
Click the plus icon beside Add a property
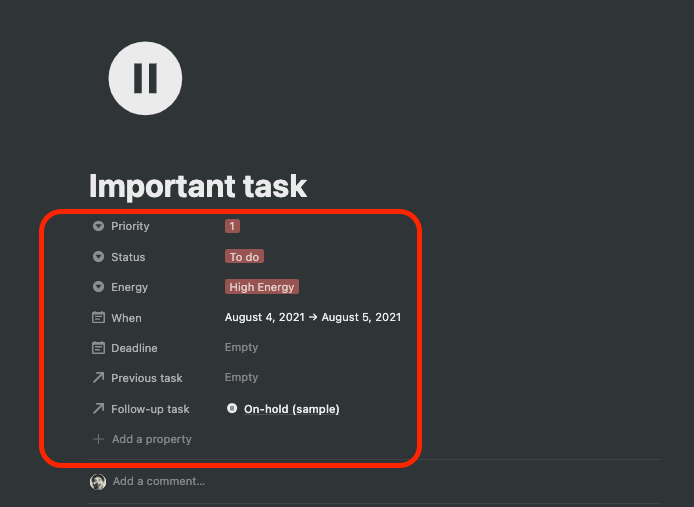[x=98, y=439]
